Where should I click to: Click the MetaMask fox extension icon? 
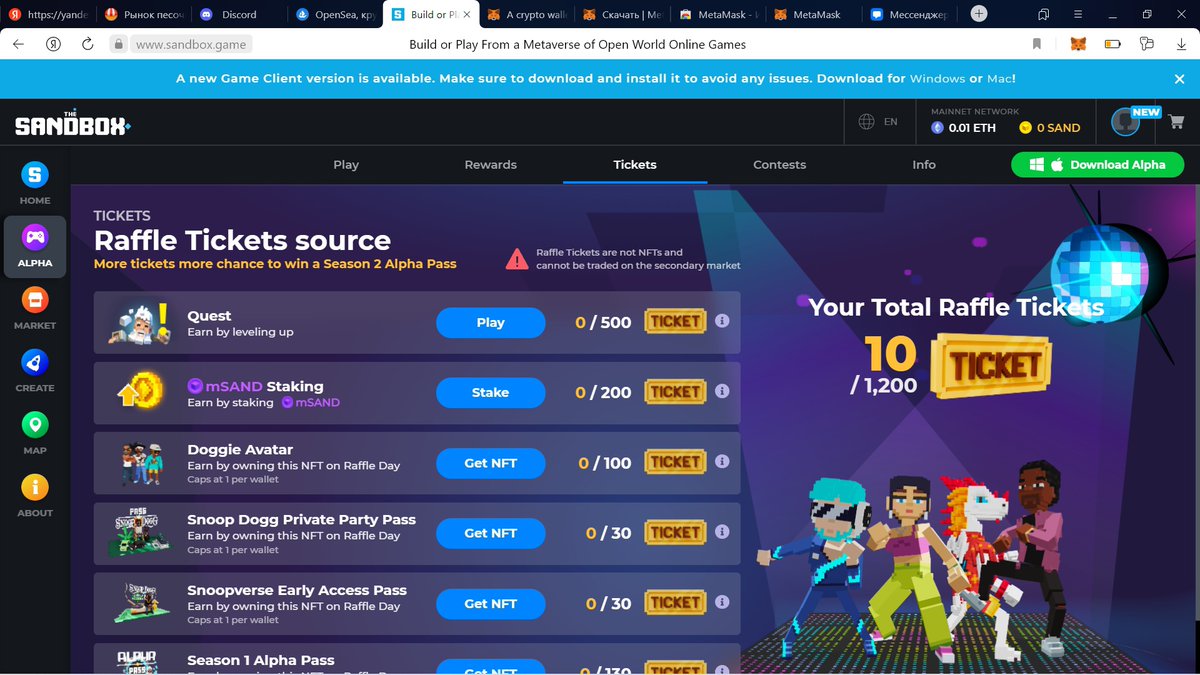1078,44
